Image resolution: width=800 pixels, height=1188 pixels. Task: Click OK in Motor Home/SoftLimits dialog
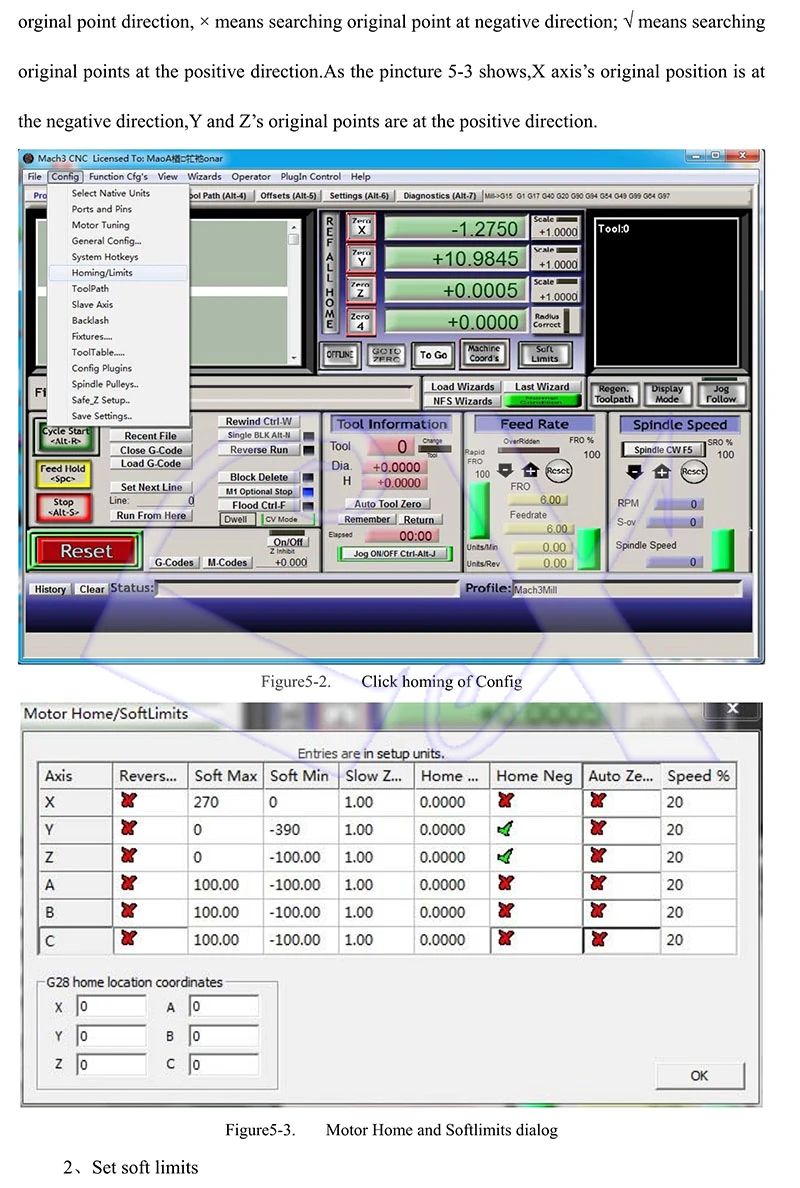coord(699,1076)
